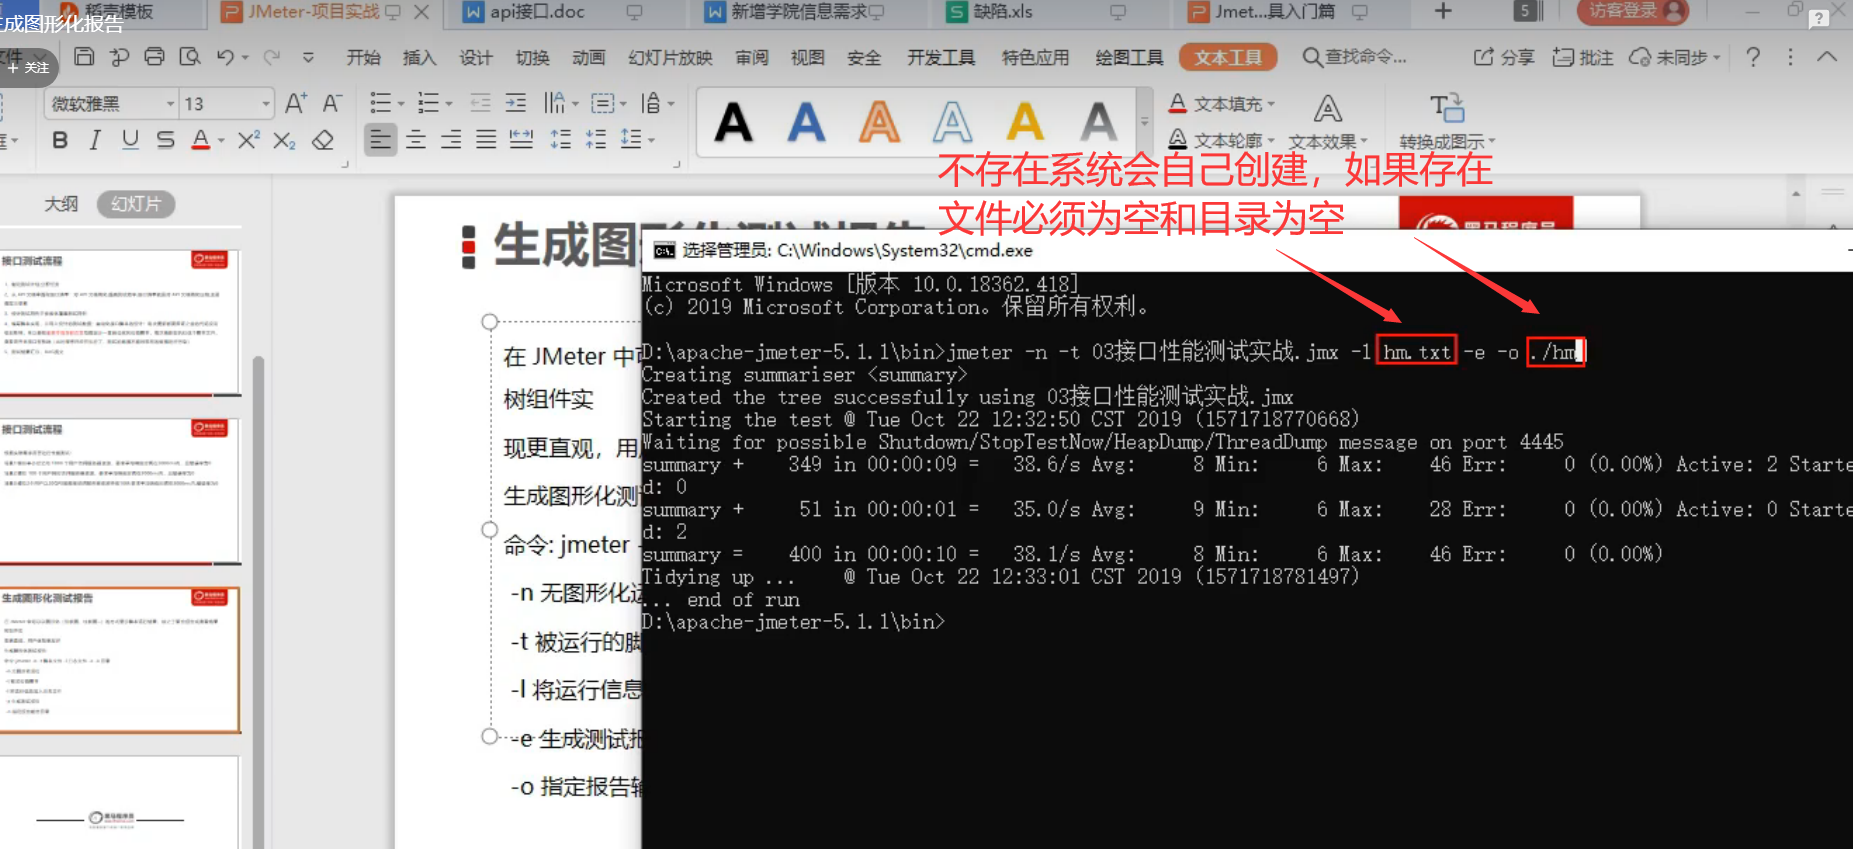Apply the solid blue WordArt style
Image resolution: width=1853 pixels, height=849 pixels.
pyautogui.click(x=806, y=123)
